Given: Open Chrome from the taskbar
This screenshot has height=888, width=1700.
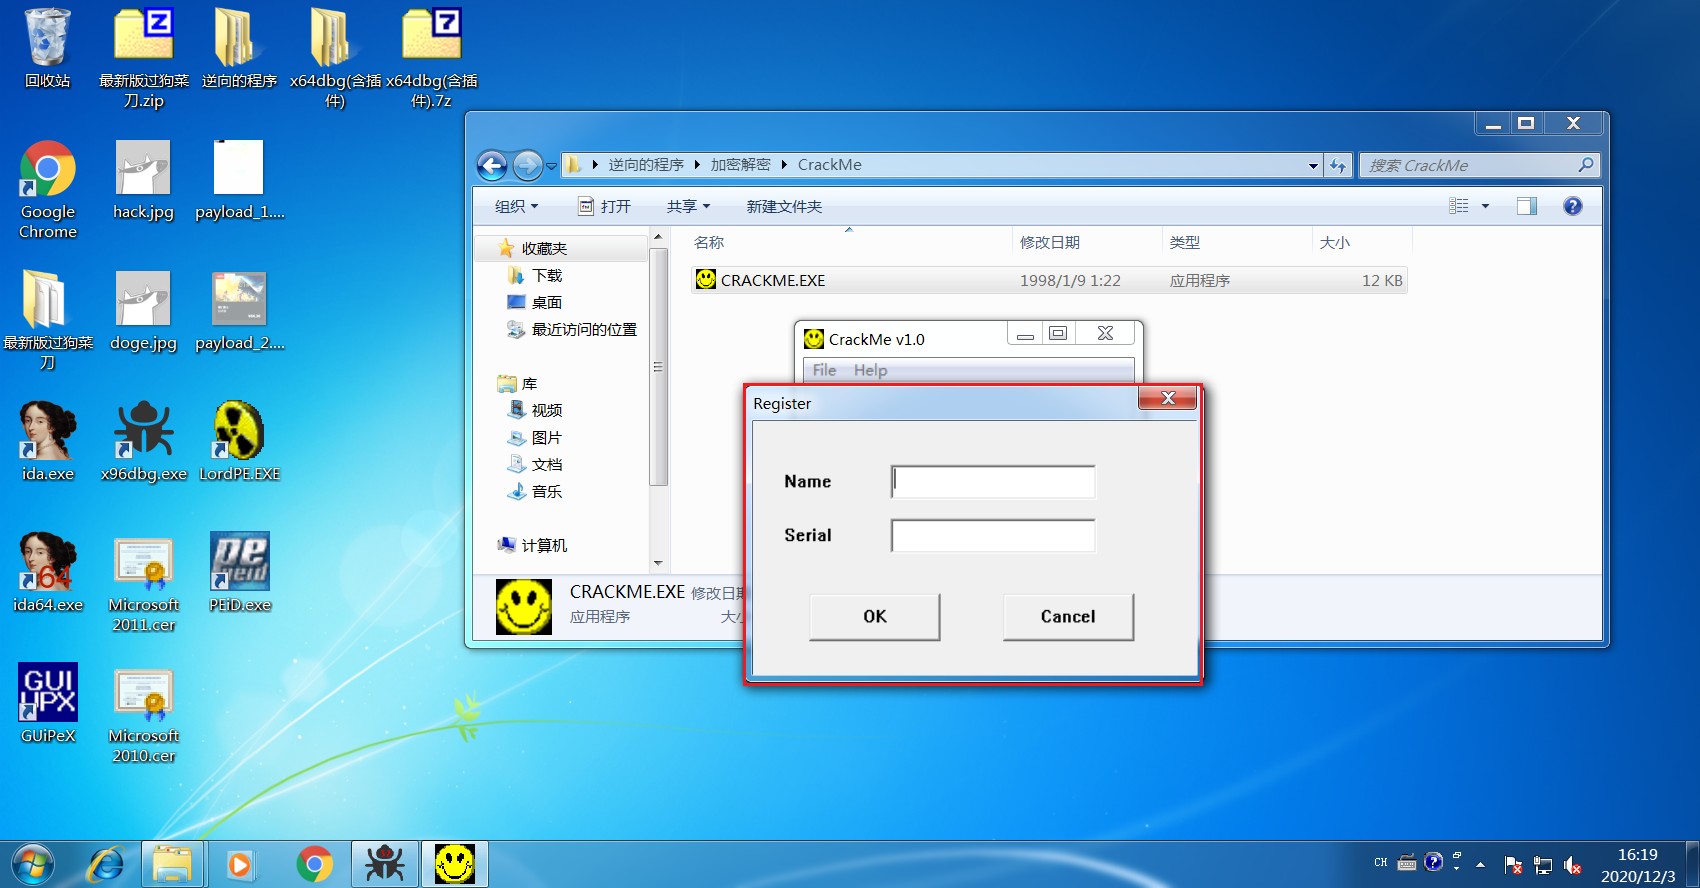Looking at the screenshot, I should [x=314, y=864].
